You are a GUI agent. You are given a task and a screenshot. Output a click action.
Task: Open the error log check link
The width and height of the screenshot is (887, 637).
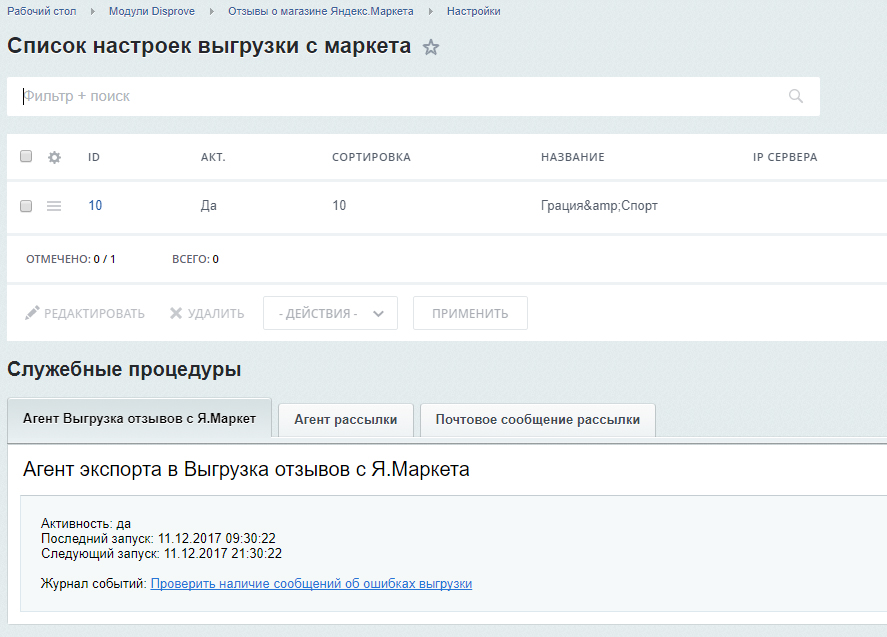(x=311, y=583)
